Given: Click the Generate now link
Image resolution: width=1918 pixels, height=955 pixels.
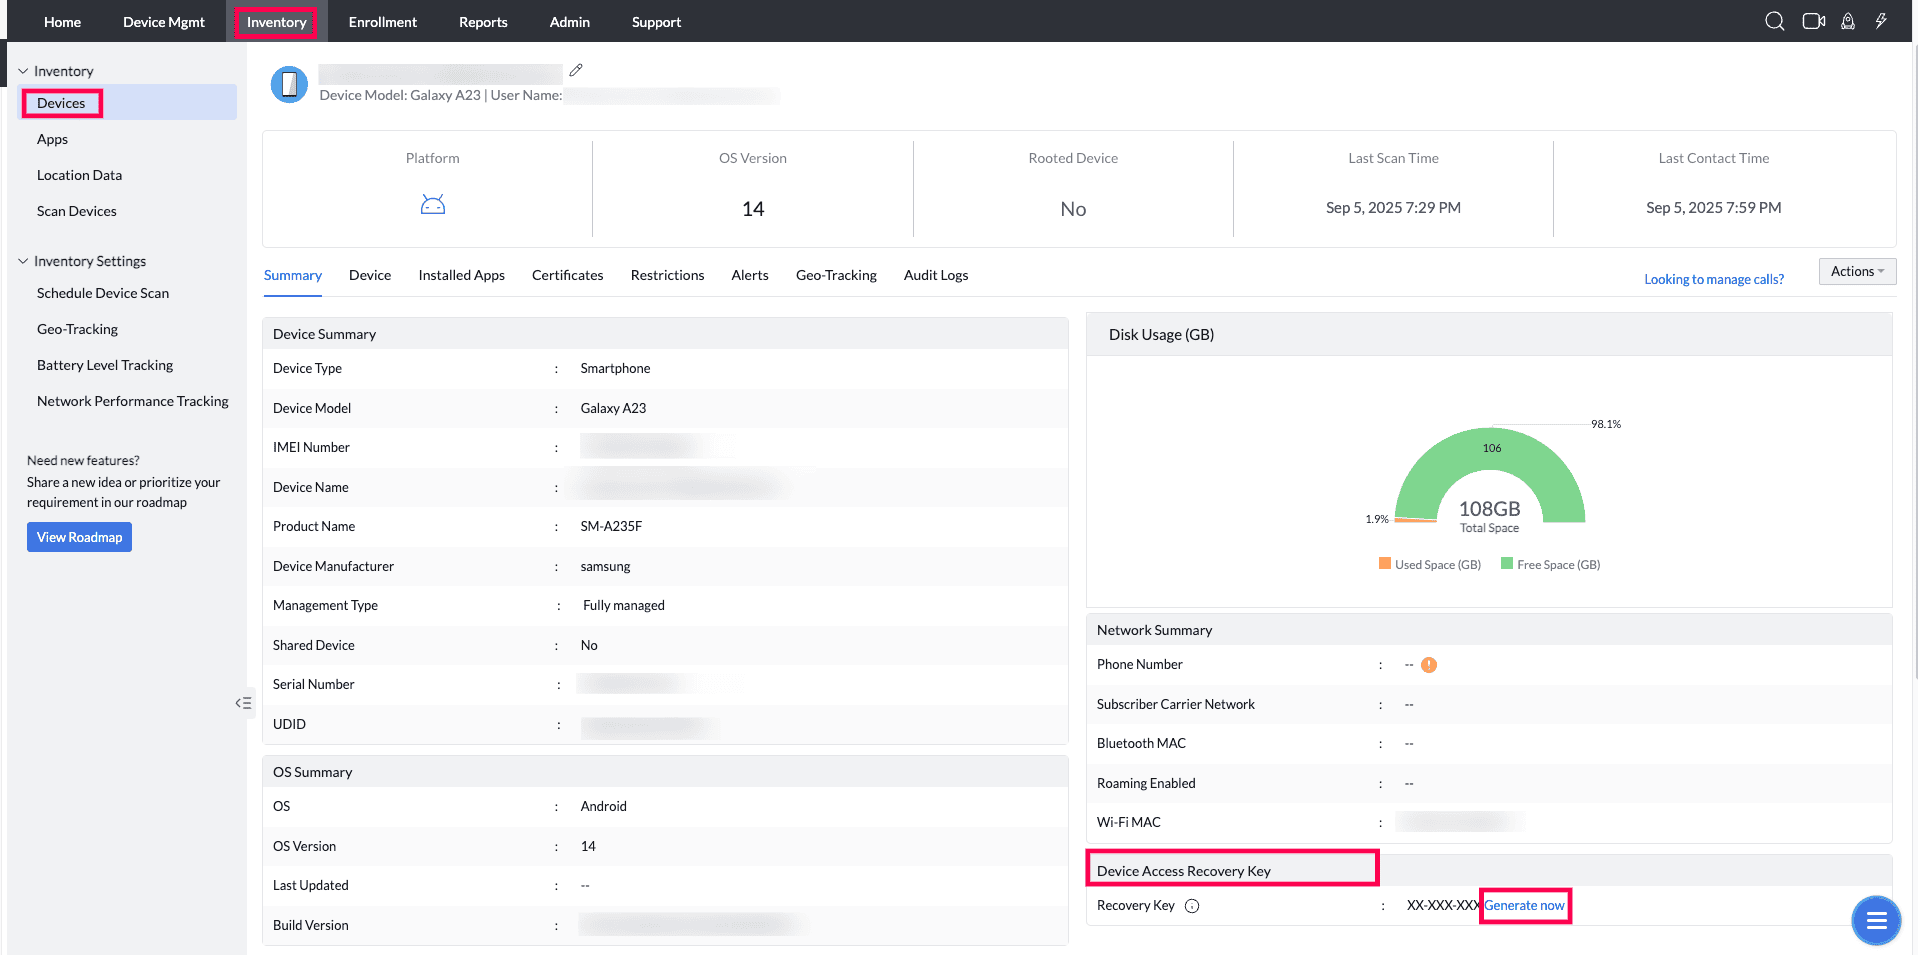Looking at the screenshot, I should click(1524, 906).
